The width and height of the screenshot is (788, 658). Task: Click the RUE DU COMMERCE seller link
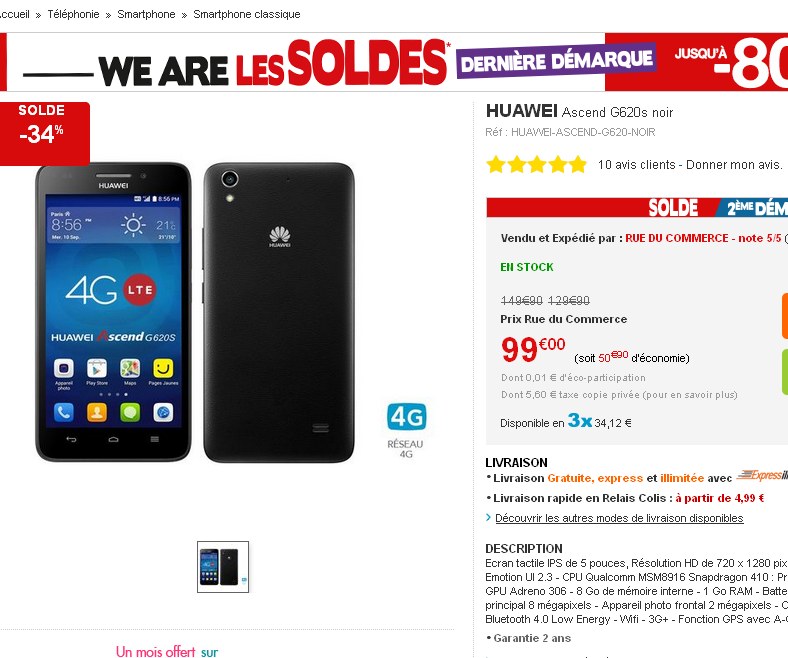[x=676, y=238]
